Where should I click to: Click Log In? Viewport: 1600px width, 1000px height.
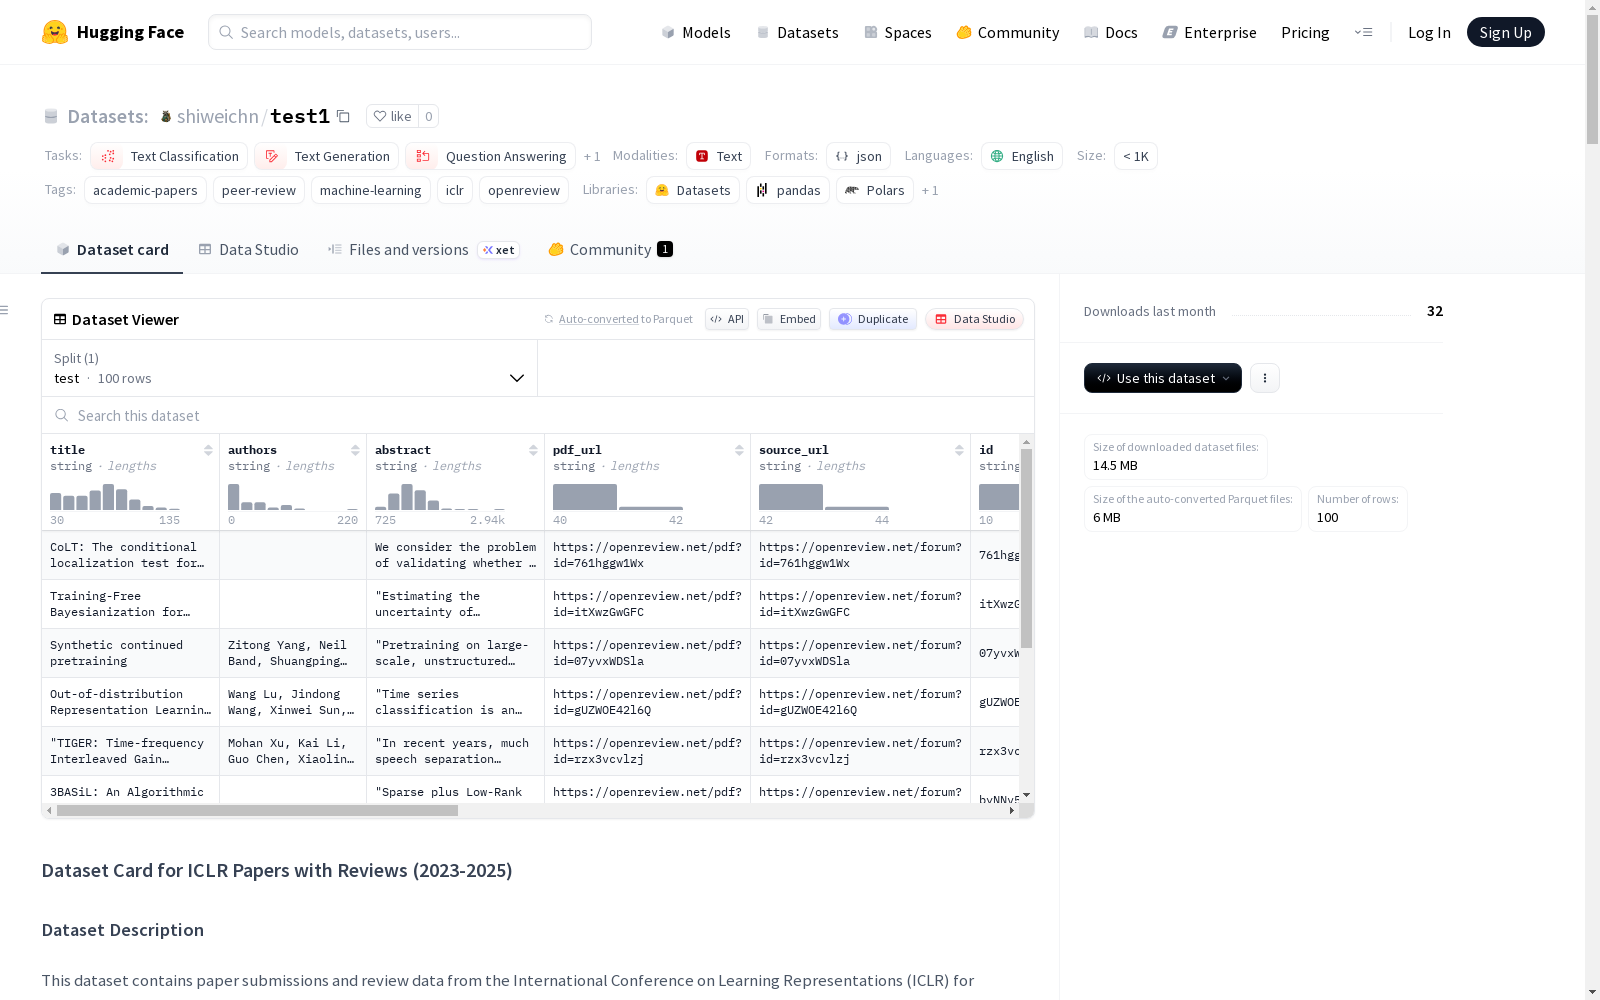(x=1429, y=32)
